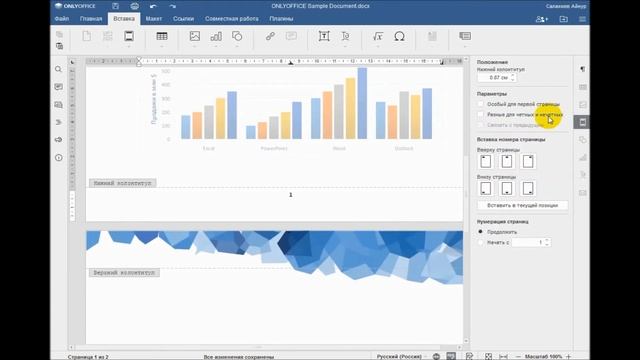The image size is (640, 360).
Task: Expand the content controls dropdown arrow
Action: coord(465,46)
